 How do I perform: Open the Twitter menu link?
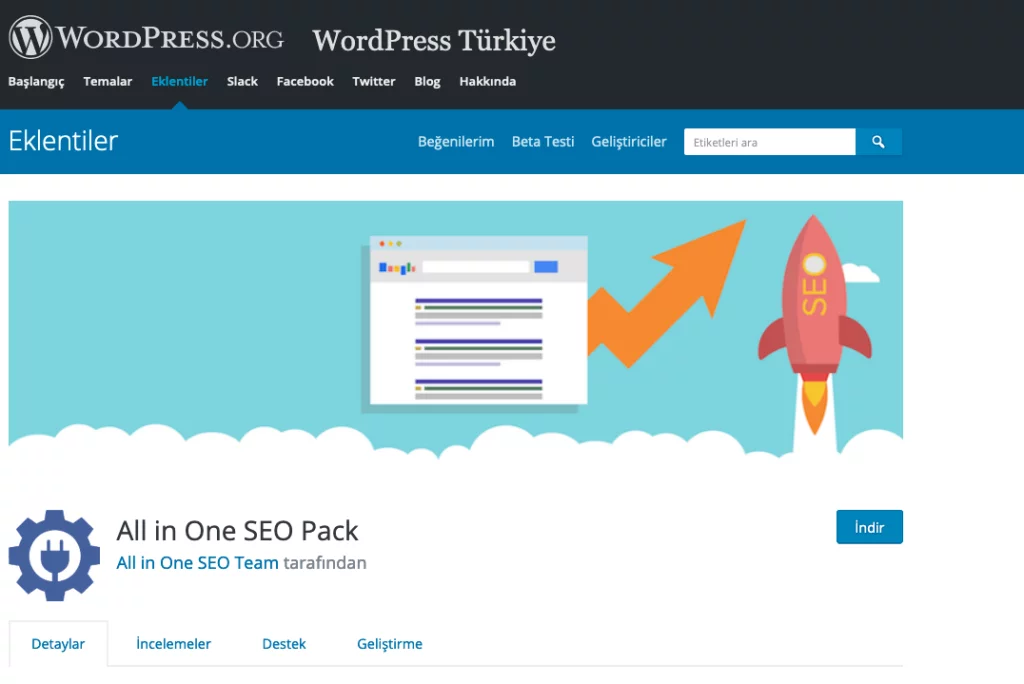click(x=374, y=82)
